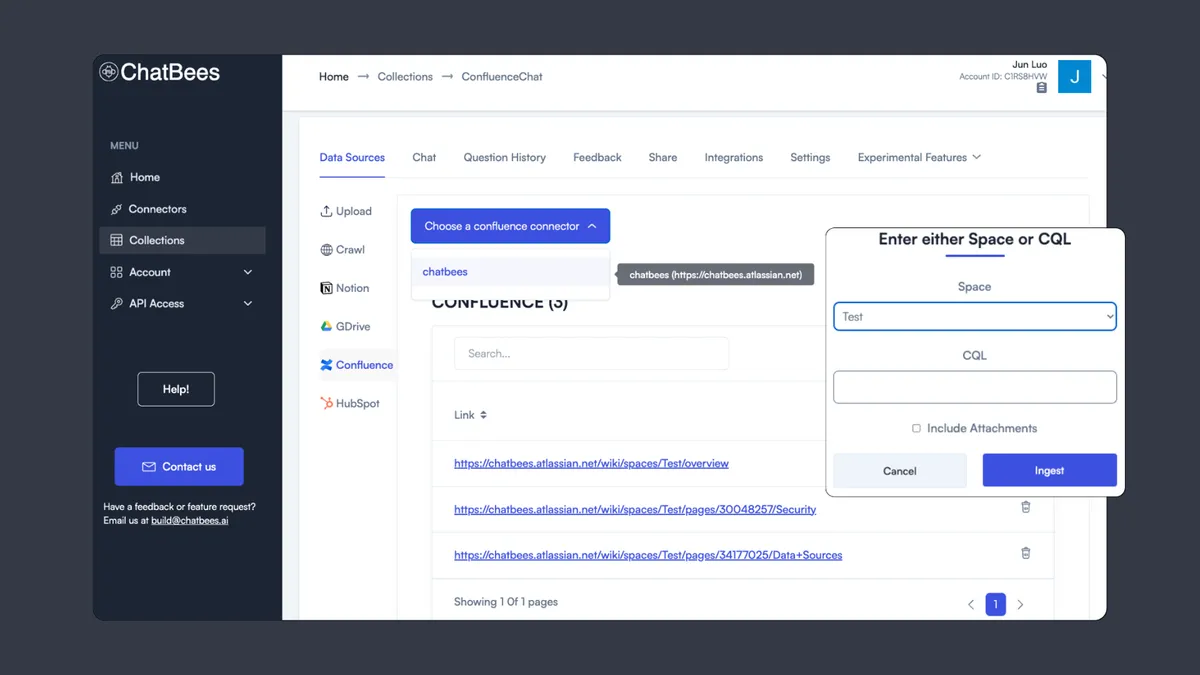
Task: Choose the chatbees connector option
Action: (x=510, y=272)
